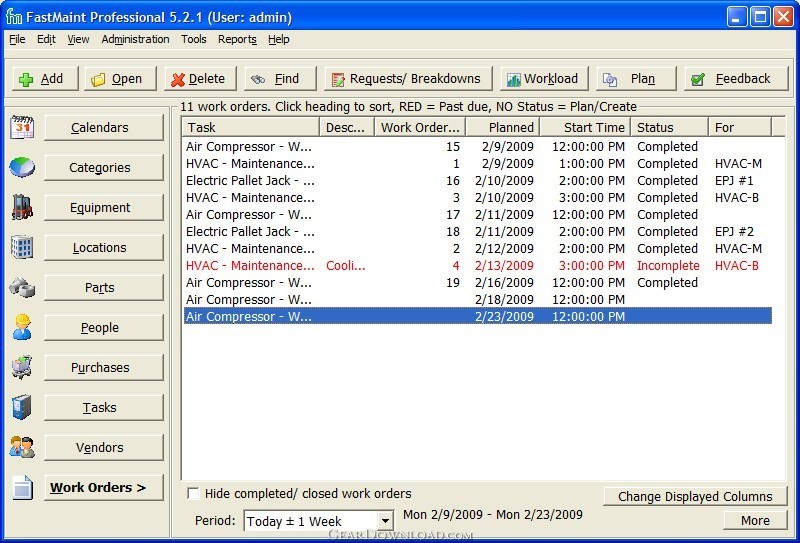Select work order 2 row dated 2/12/2009
This screenshot has width=800, height=543.
(x=477, y=249)
